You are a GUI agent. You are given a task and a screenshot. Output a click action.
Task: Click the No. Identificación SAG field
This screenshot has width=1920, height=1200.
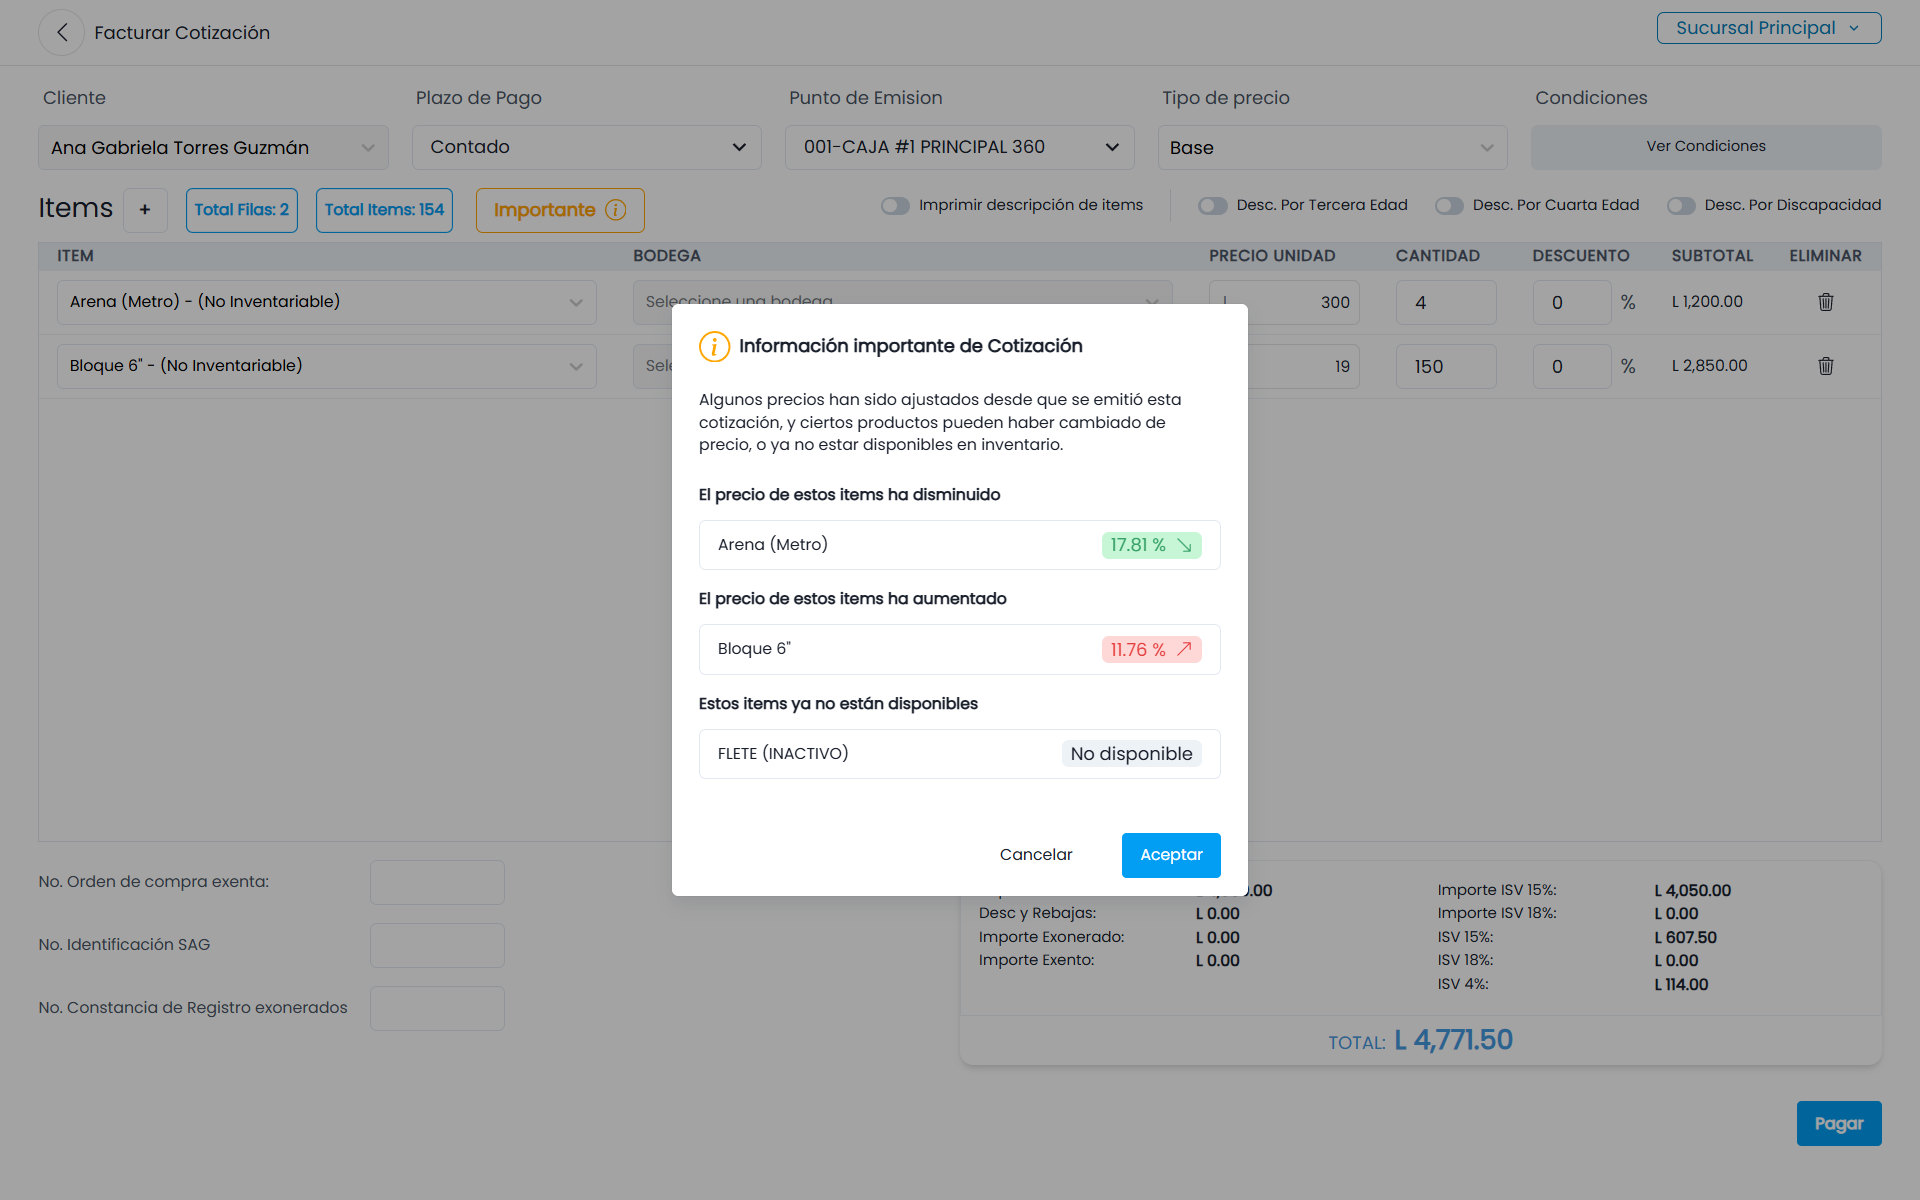coord(437,946)
